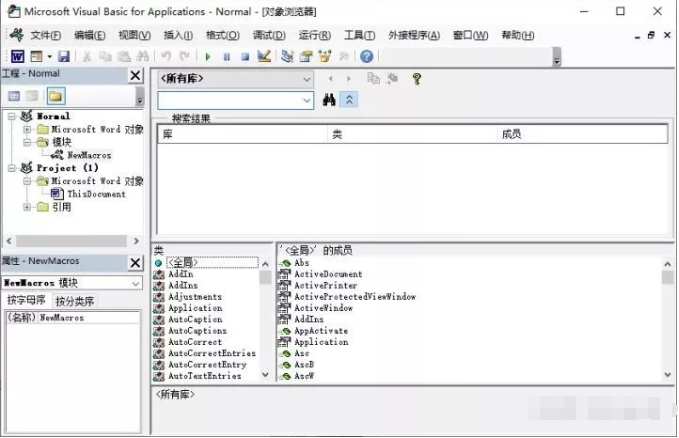Click the 成员 column header in search results
Viewport: 679px width, 438px height.
582,134
